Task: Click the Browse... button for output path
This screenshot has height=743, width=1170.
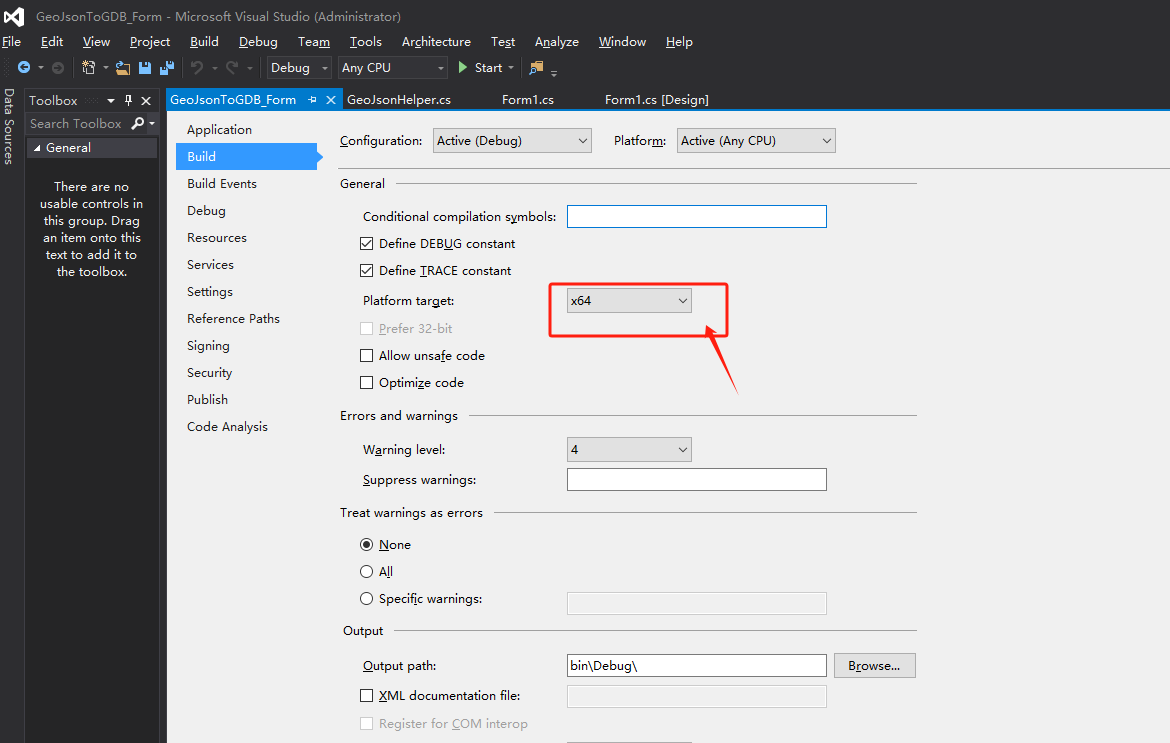Action: [x=875, y=665]
